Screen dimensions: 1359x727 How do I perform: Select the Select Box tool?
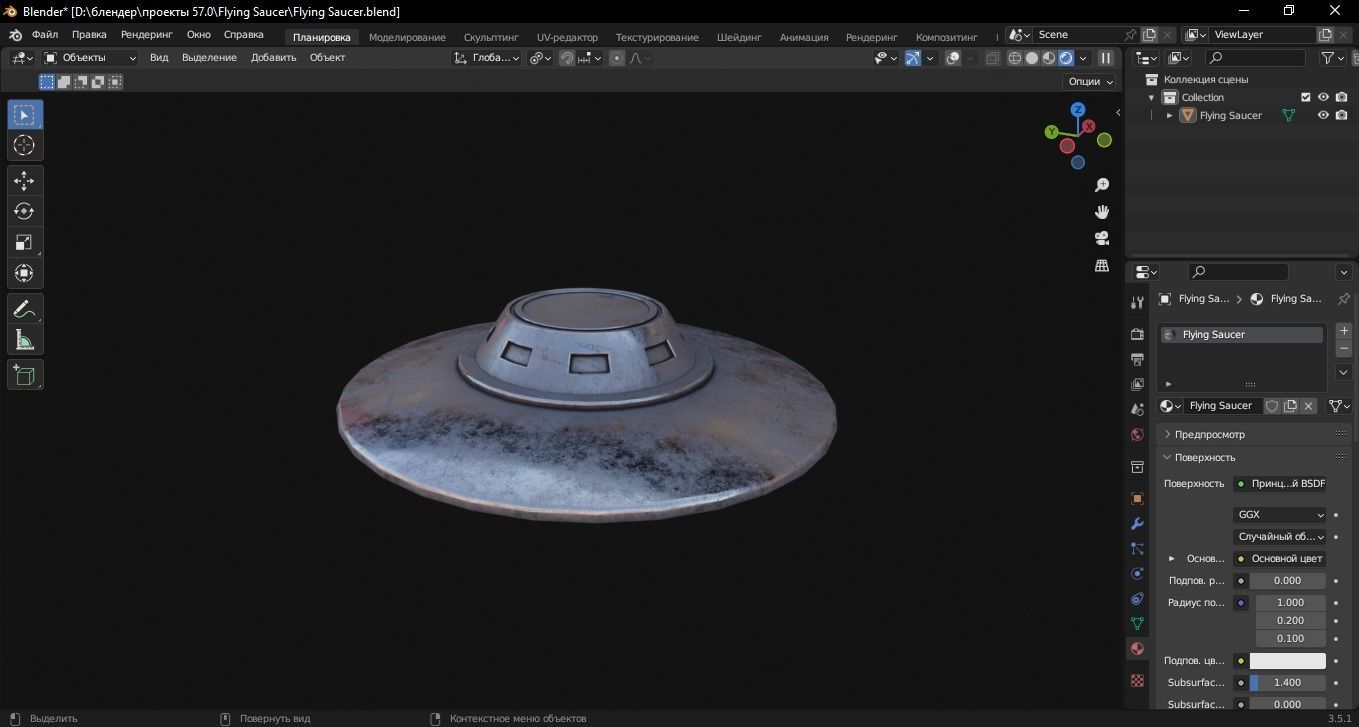pos(24,115)
